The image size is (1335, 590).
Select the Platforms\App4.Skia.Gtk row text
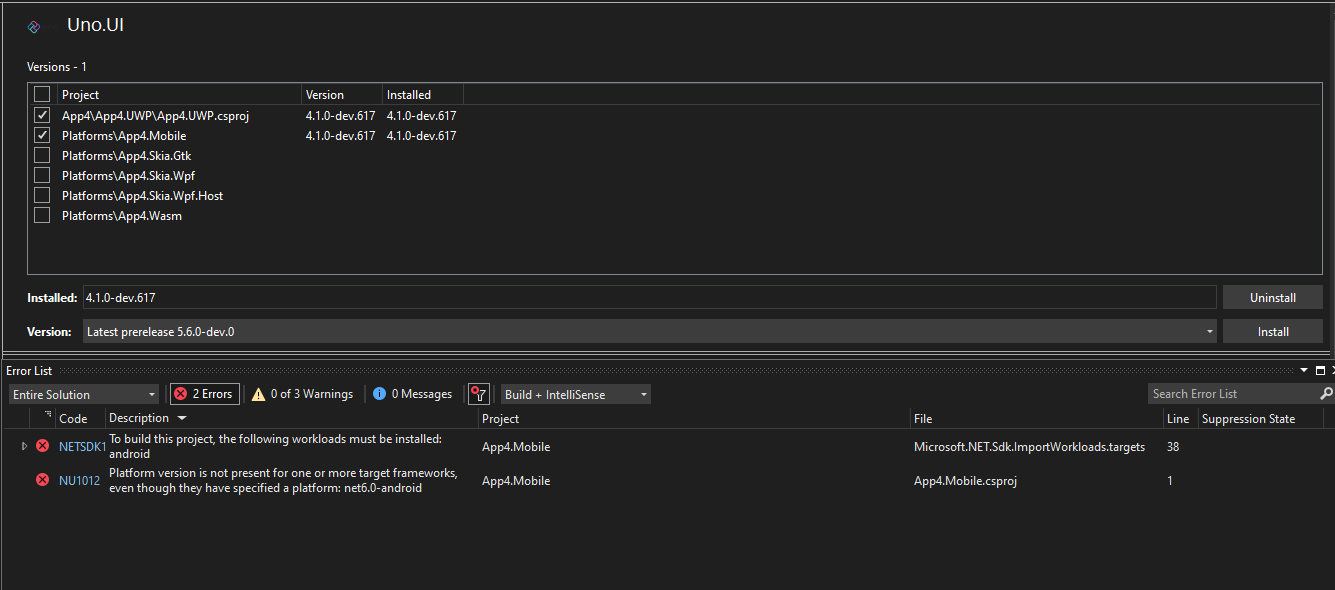(126, 156)
